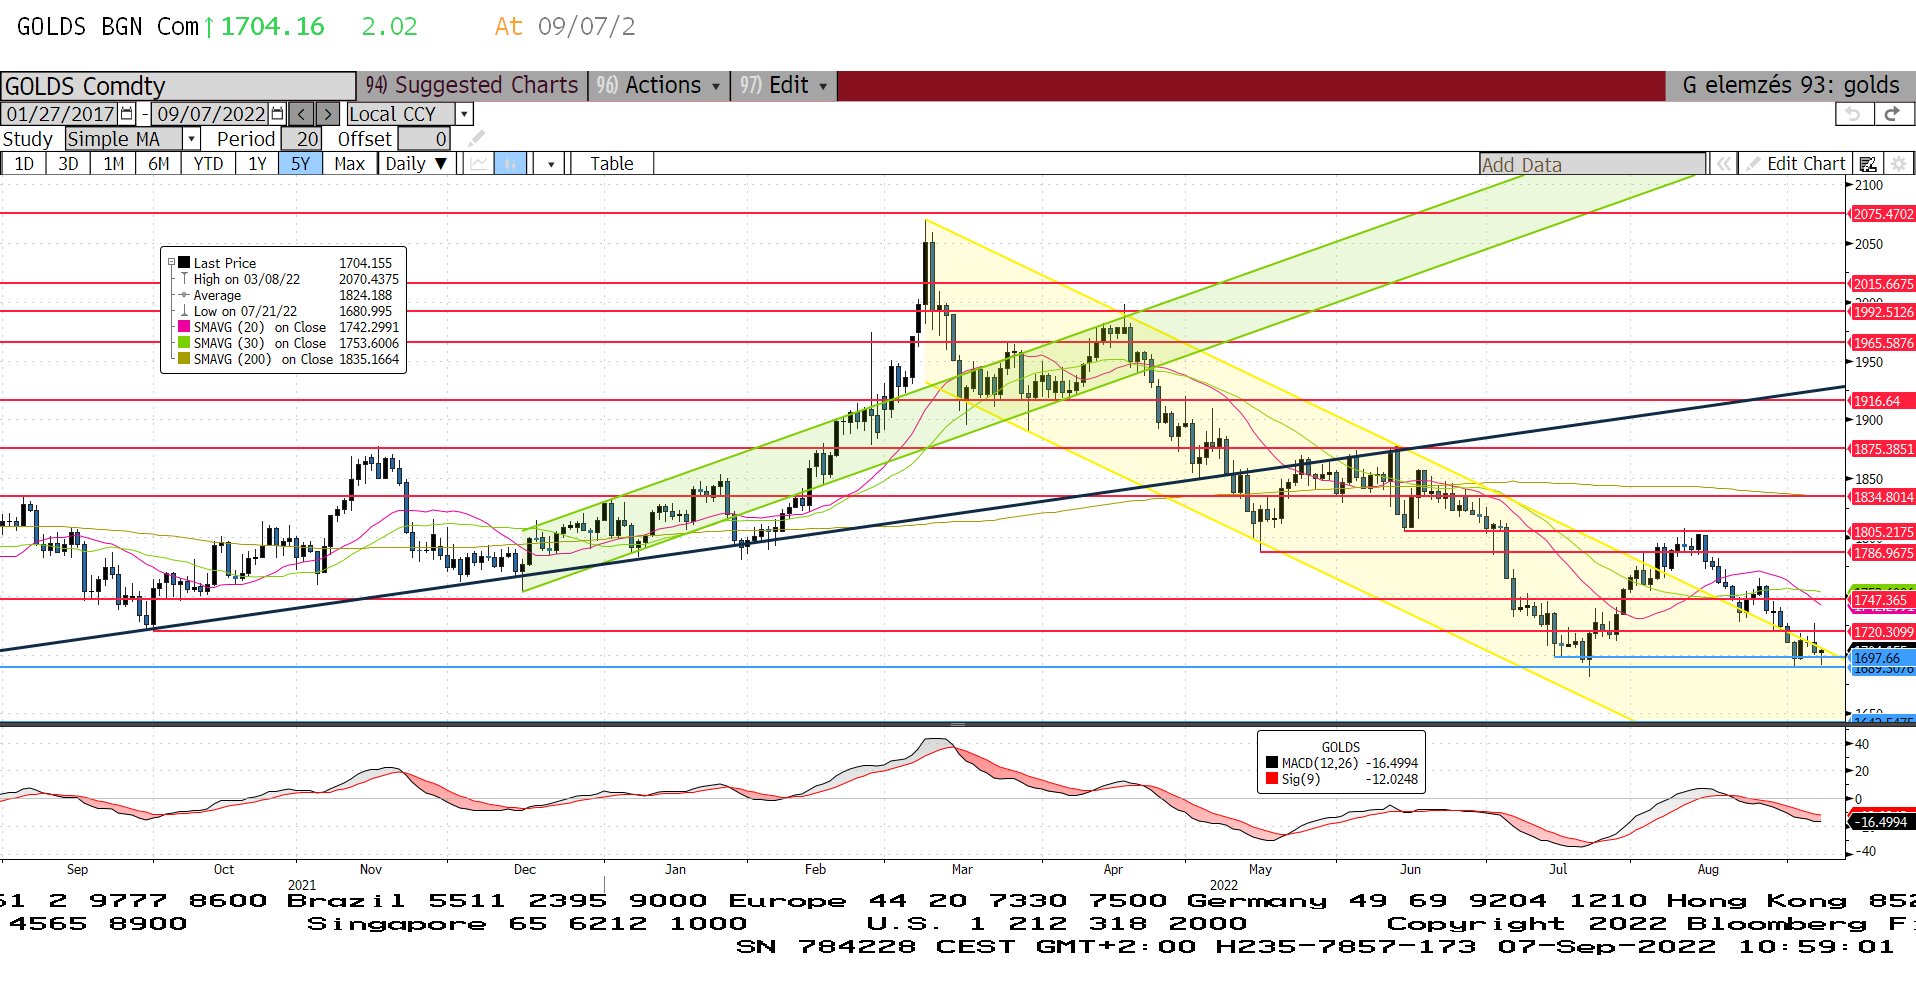
Task: Click the pink SMAVG (20) color swatch
Action: tap(184, 327)
